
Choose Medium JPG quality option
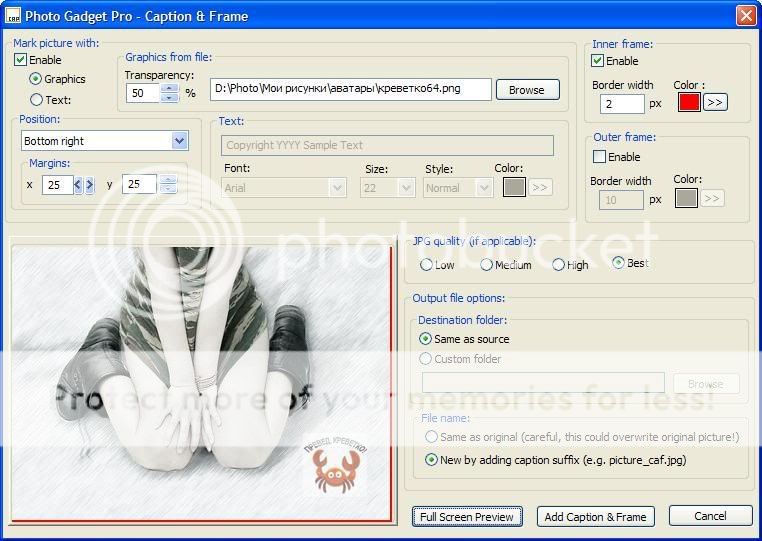click(486, 265)
